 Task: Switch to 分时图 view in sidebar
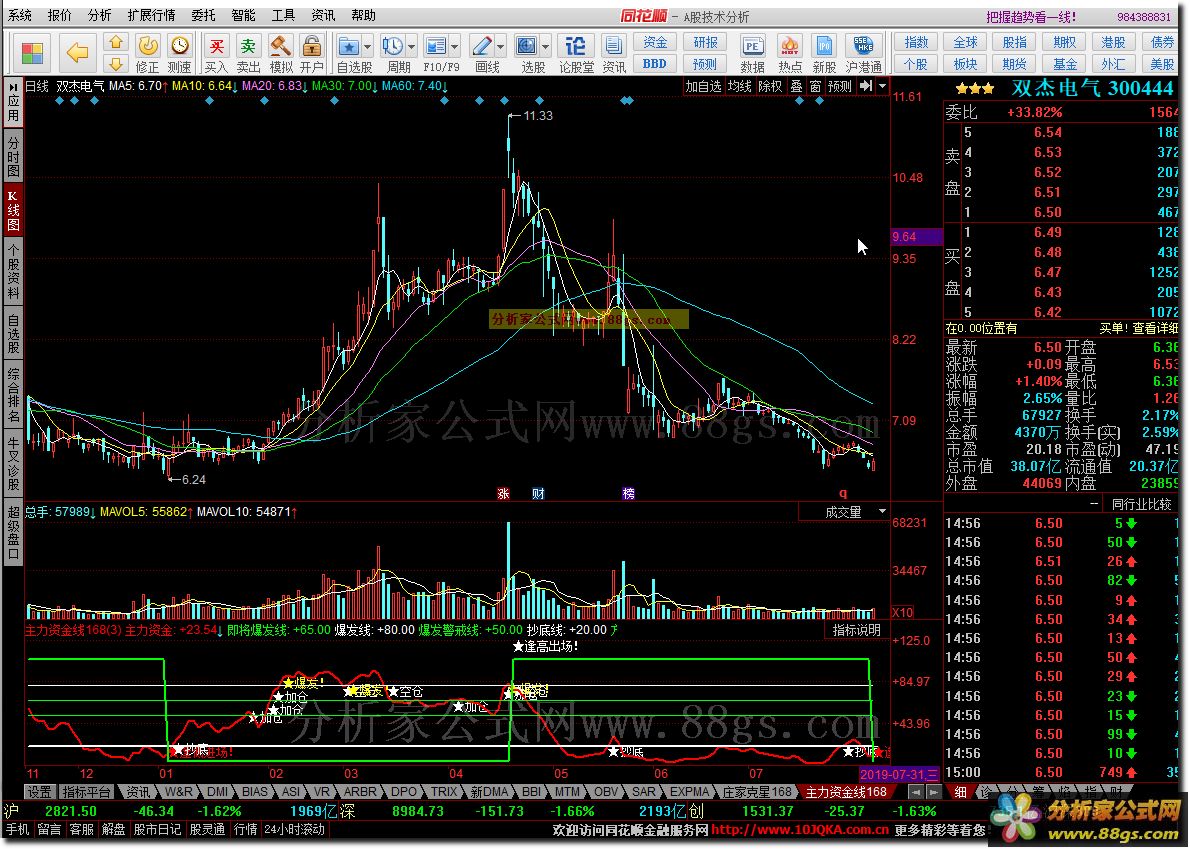pos(13,157)
